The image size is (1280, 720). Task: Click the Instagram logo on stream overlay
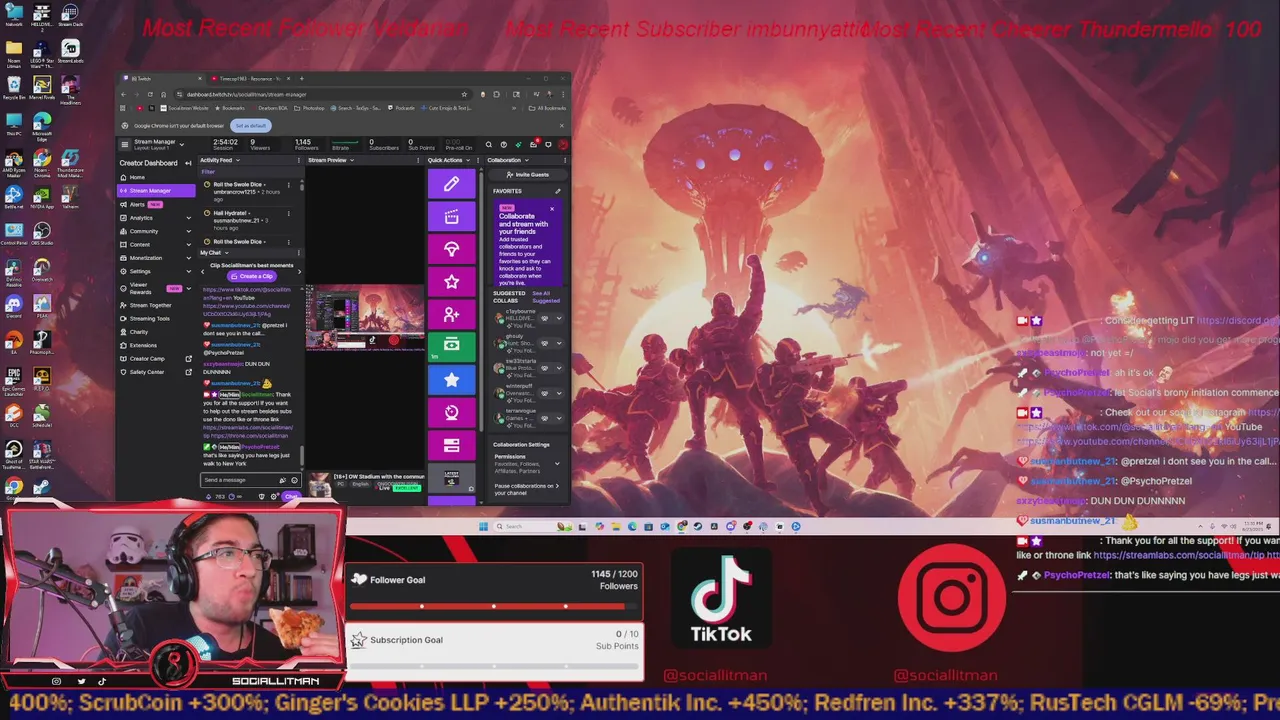tap(952, 598)
